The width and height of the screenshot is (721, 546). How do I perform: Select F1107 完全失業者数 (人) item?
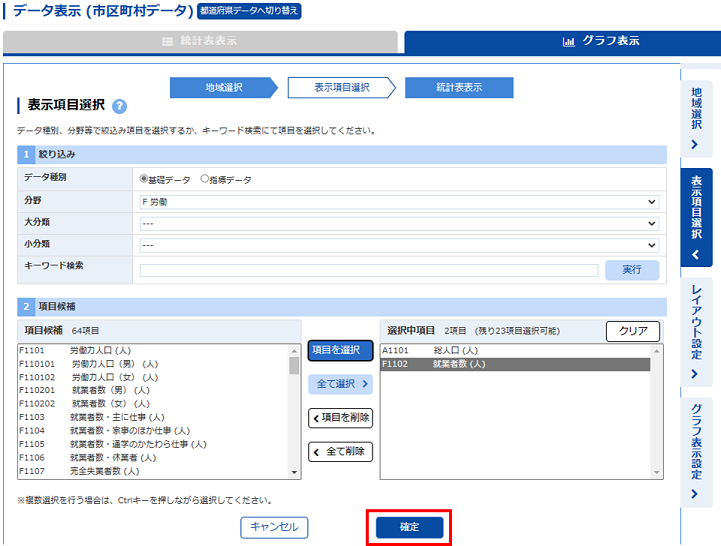[154, 471]
